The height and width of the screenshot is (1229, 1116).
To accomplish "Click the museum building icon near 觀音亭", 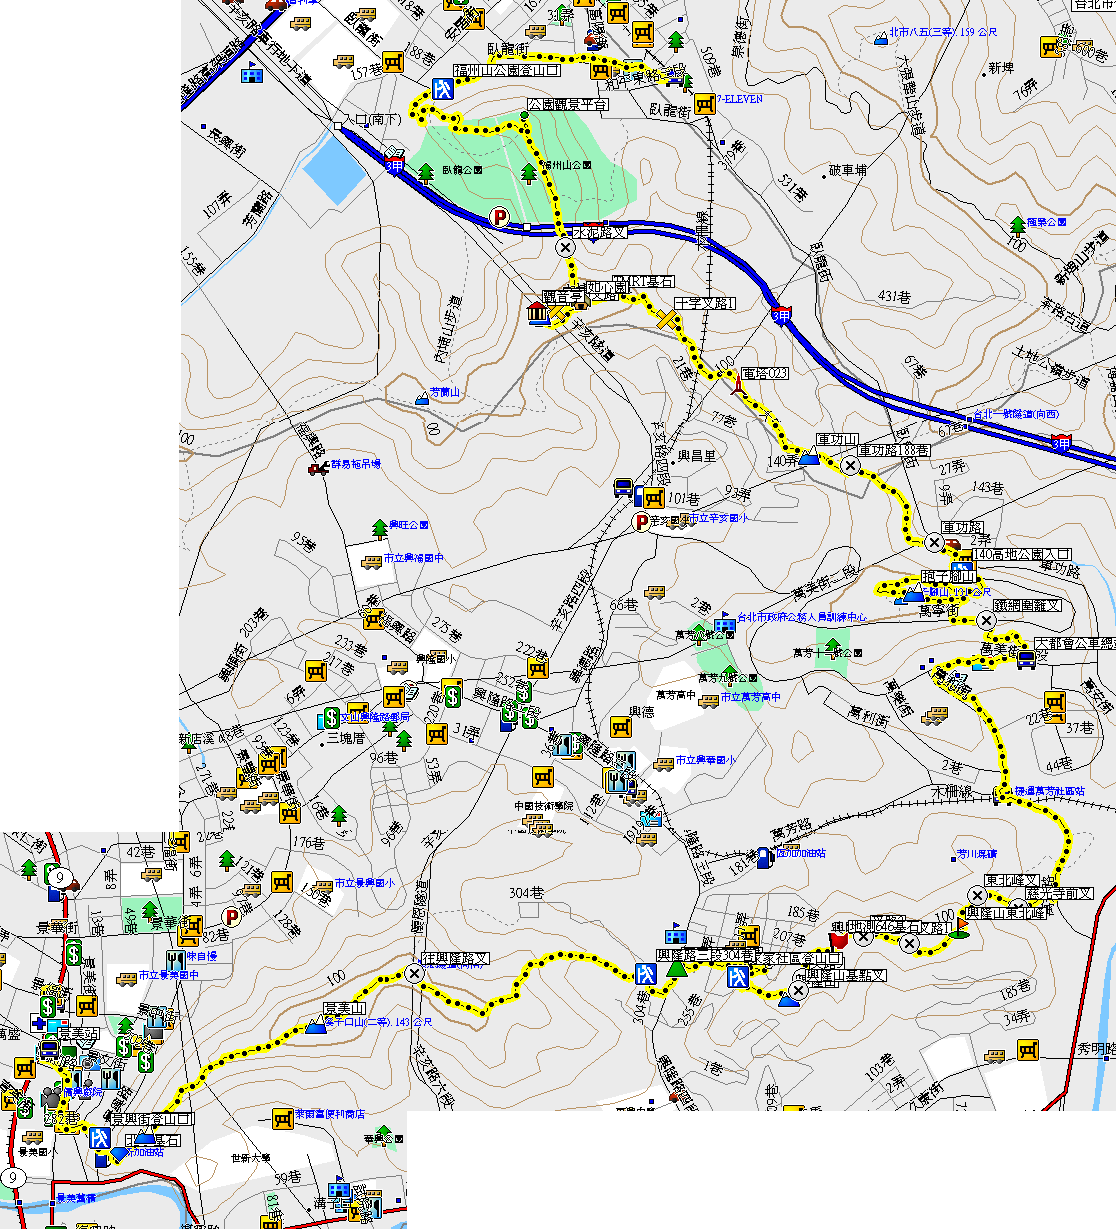I will [538, 314].
